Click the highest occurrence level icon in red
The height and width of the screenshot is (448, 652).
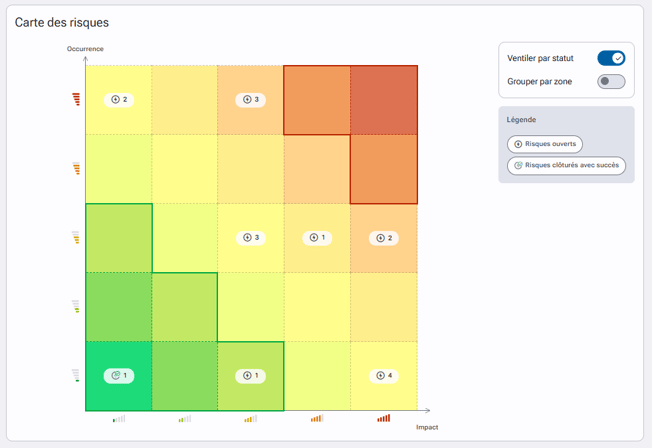(76, 99)
